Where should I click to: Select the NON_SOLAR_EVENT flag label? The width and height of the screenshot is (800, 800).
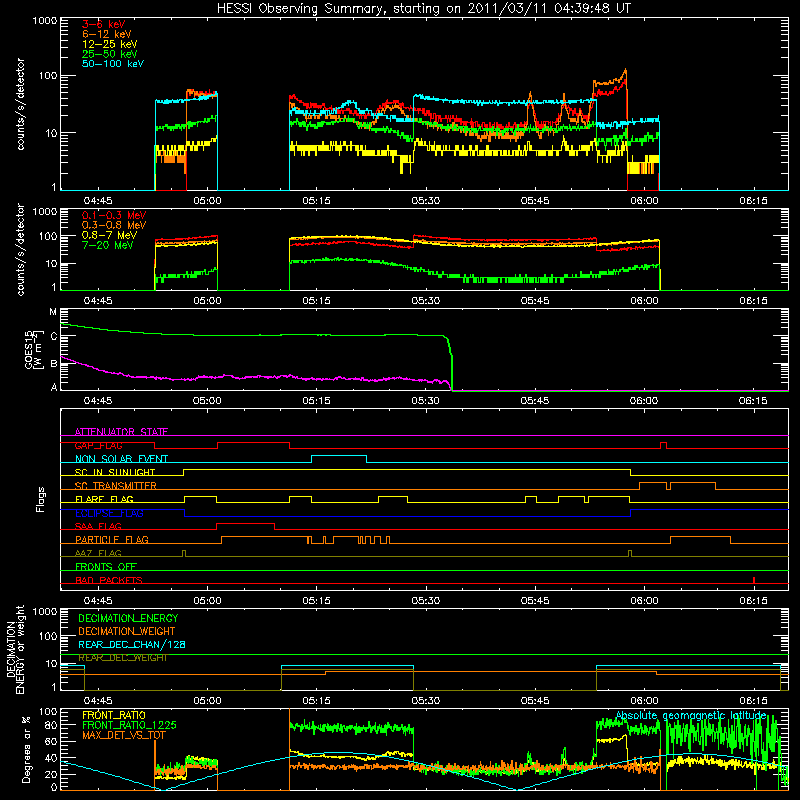pos(121,459)
